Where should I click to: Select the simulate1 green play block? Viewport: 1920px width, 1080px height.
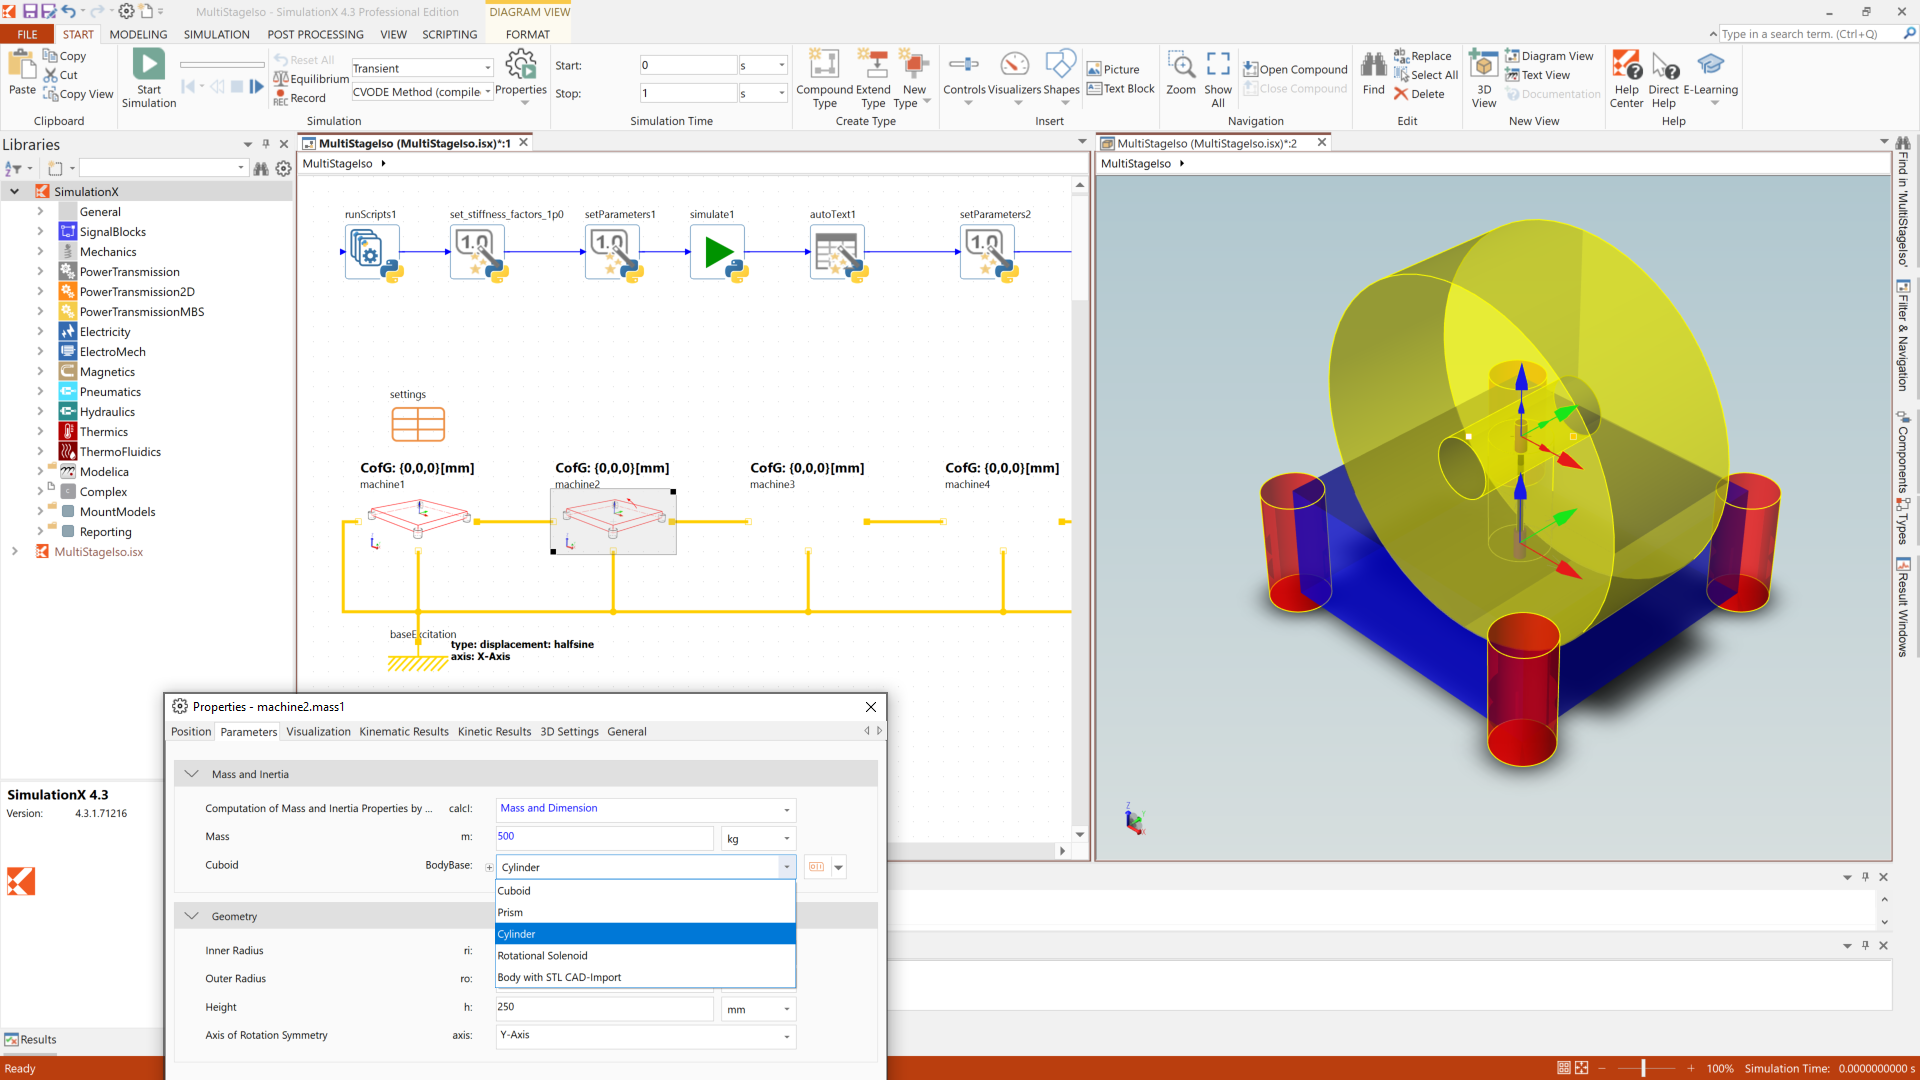pos(717,252)
